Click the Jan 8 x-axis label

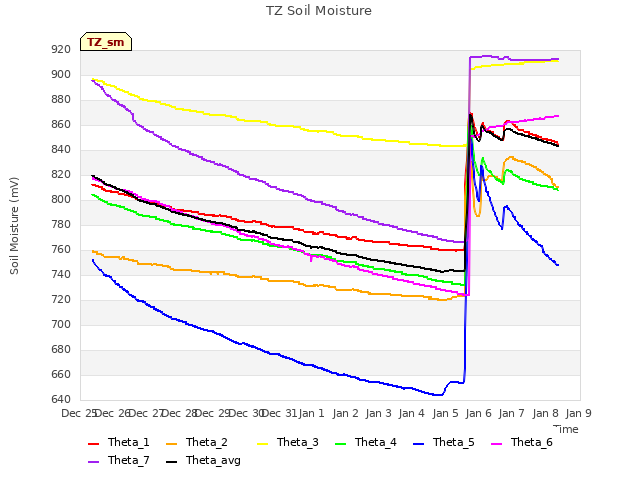[545, 413]
